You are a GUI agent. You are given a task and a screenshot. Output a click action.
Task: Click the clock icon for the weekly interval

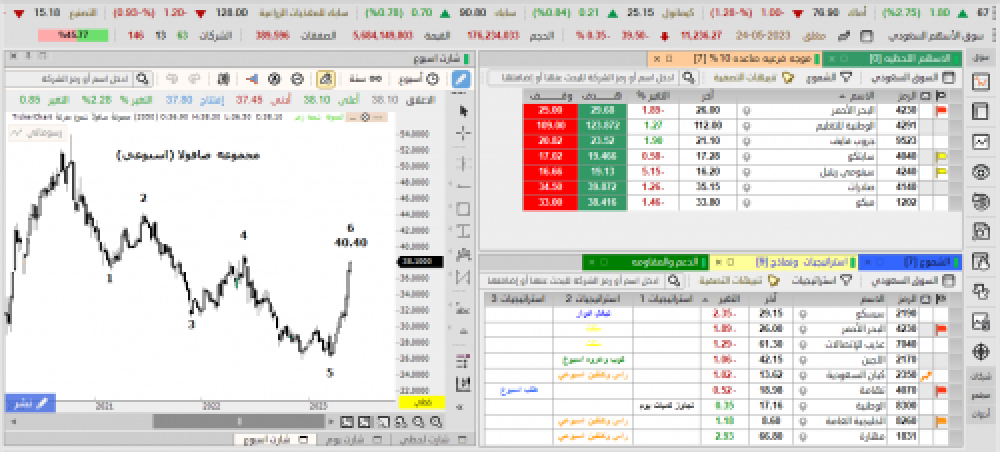[432, 78]
